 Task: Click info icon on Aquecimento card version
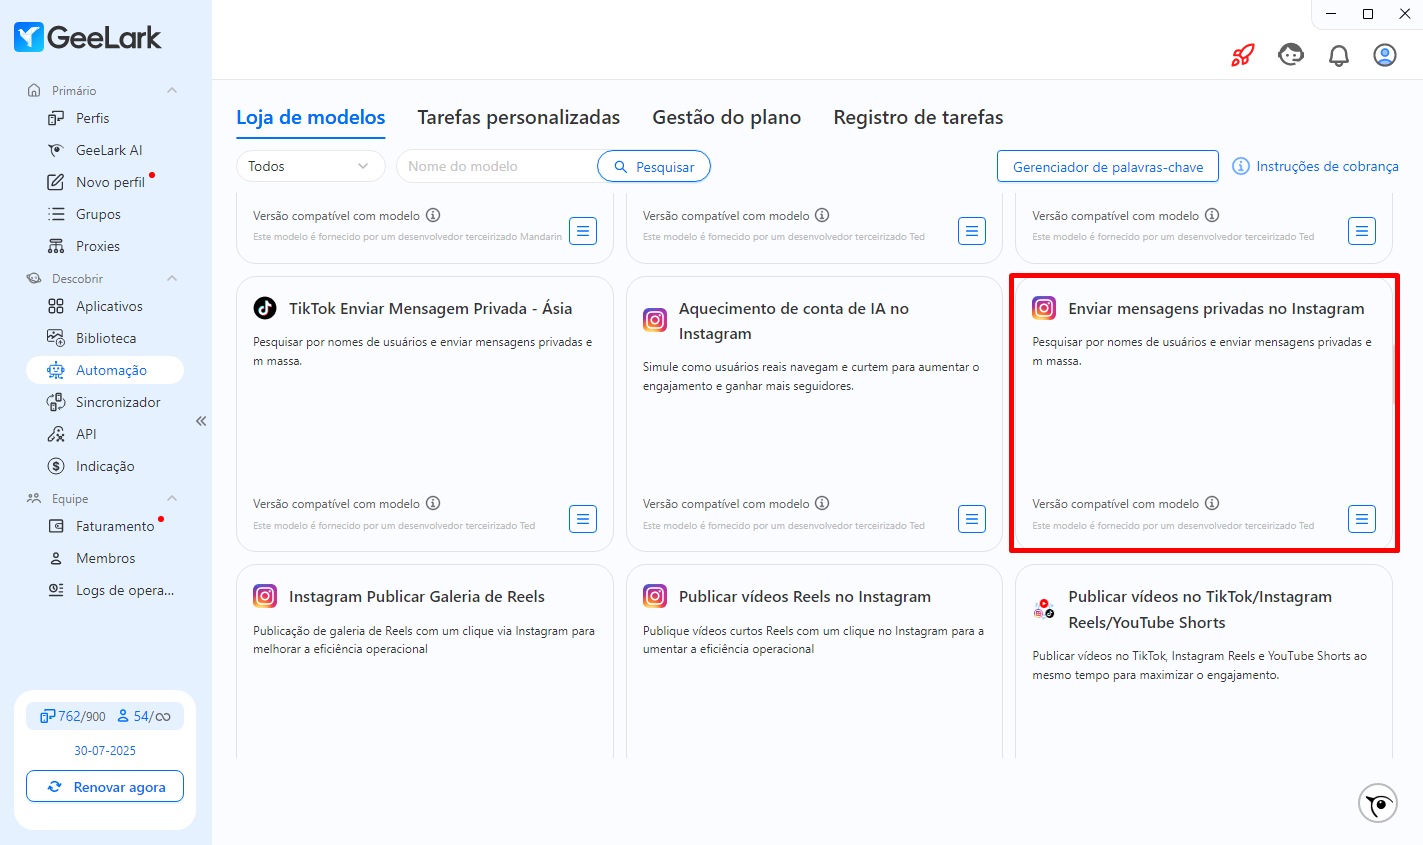point(822,503)
